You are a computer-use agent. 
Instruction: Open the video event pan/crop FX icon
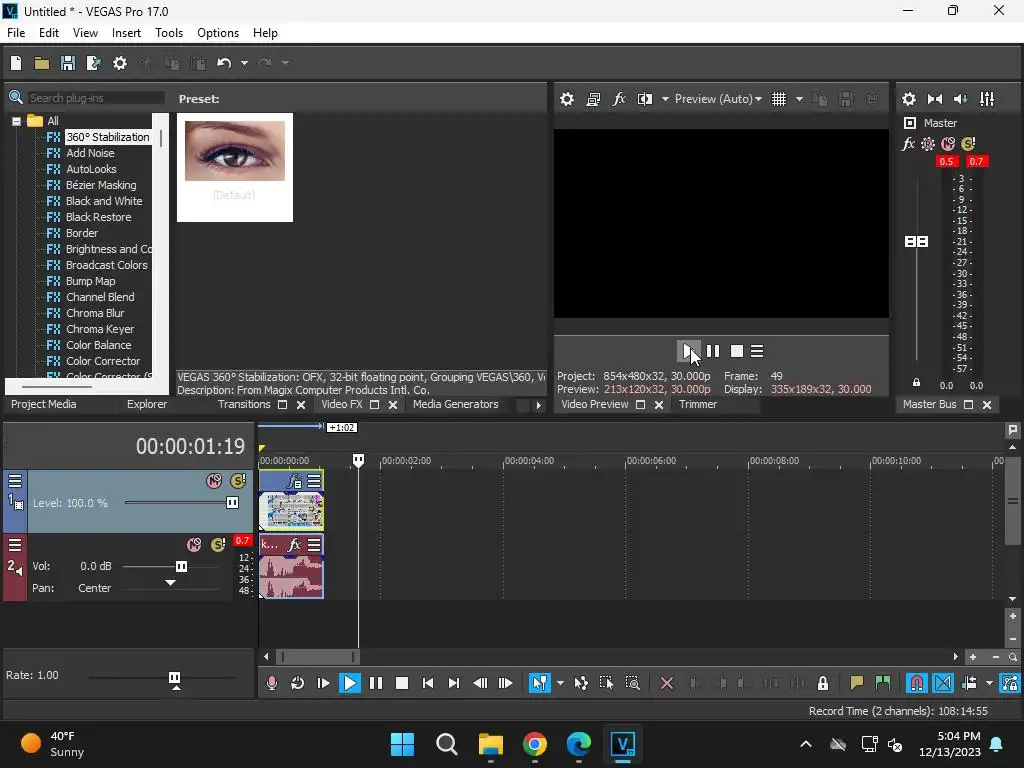pyautogui.click(x=295, y=481)
